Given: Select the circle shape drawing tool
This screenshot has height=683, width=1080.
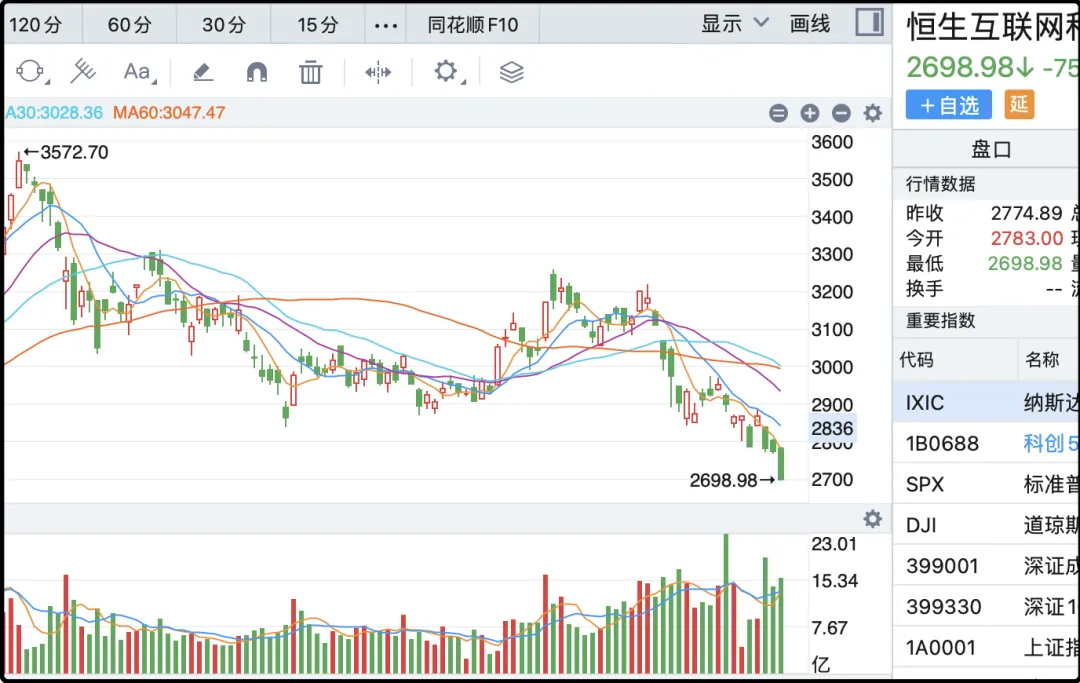Looking at the screenshot, I should 30,72.
